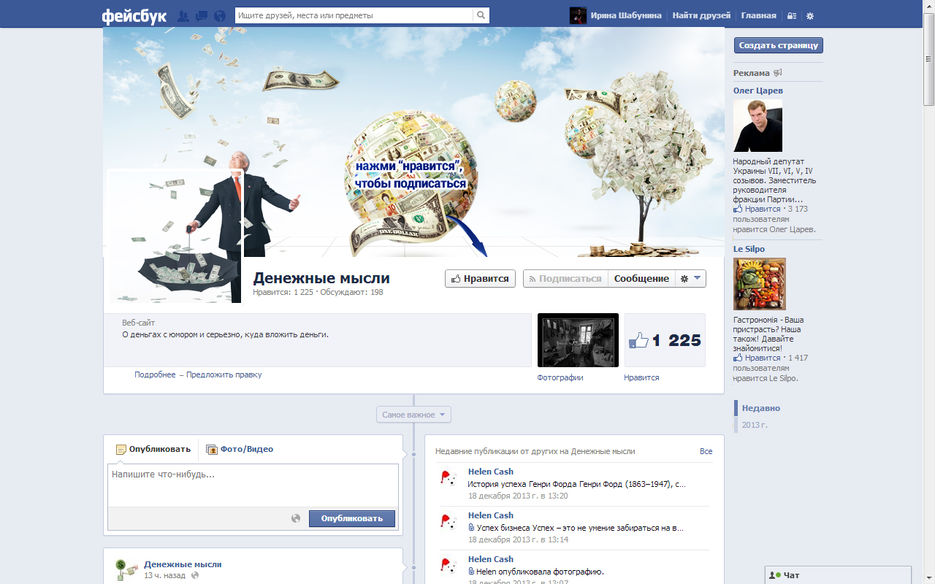
Task: Like the Le Silpo ad via Нравится
Action: (x=762, y=358)
